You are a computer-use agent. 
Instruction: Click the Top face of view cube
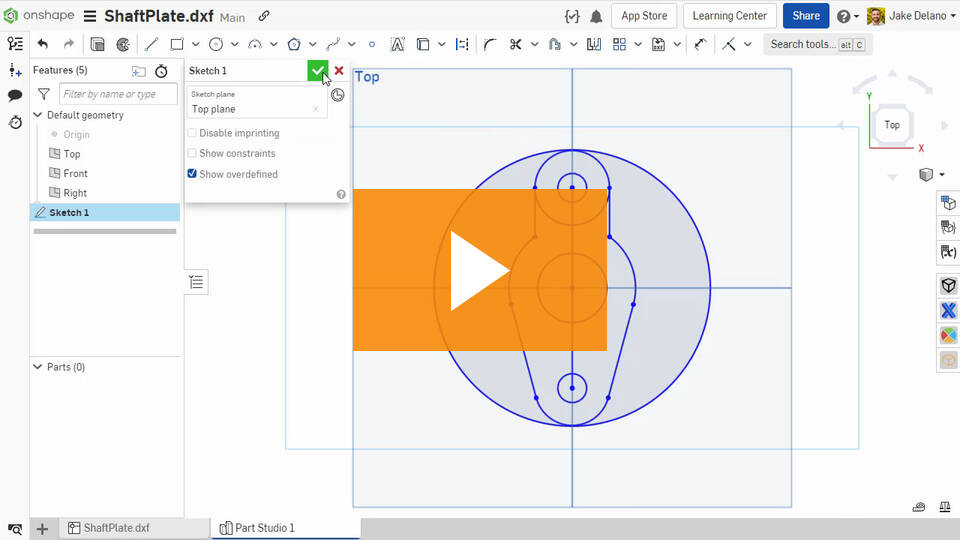pyautogui.click(x=892, y=125)
